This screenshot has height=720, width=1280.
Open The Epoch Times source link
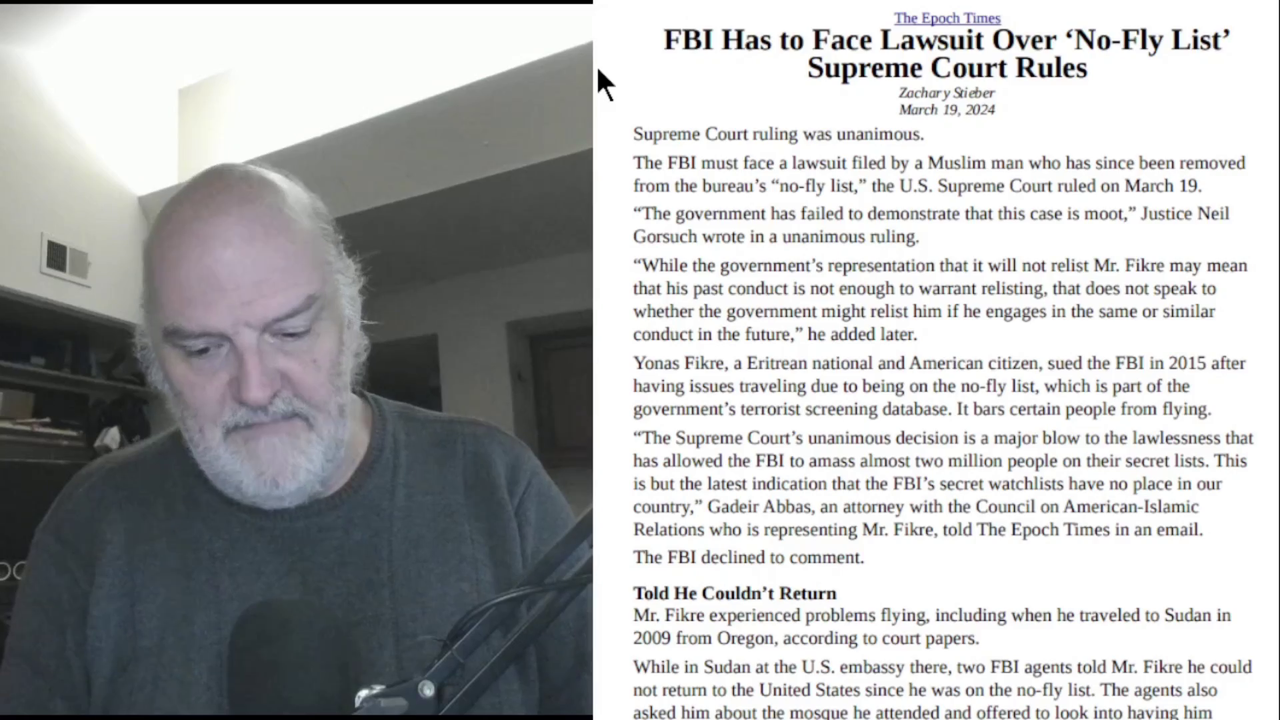pyautogui.click(x=946, y=18)
